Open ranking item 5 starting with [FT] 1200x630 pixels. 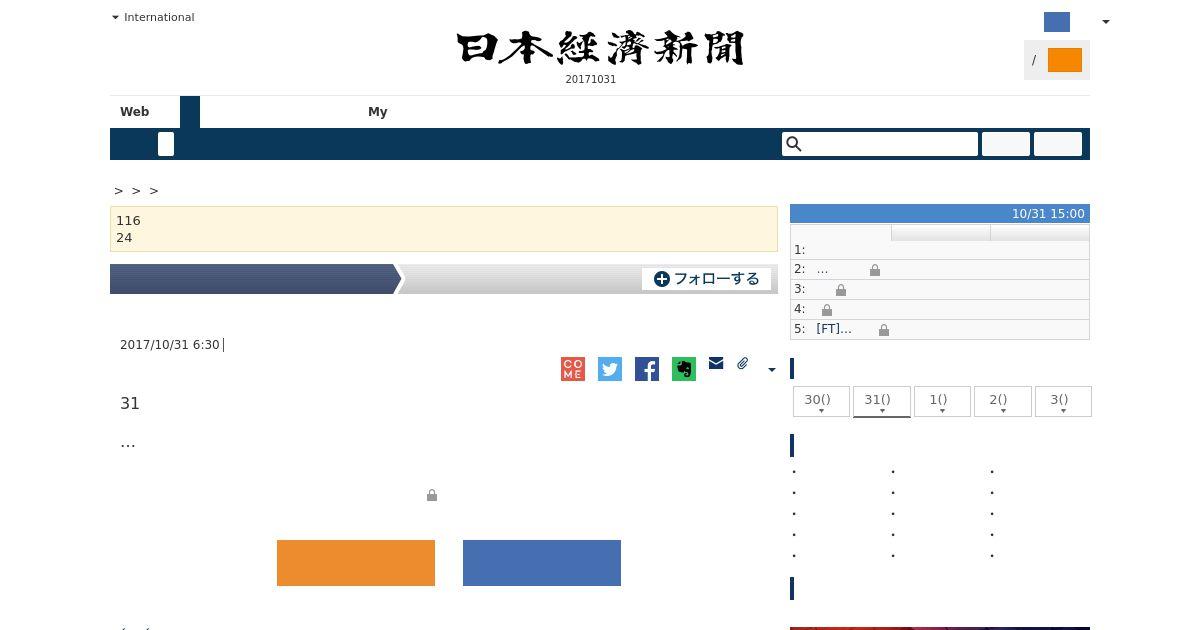[834, 329]
